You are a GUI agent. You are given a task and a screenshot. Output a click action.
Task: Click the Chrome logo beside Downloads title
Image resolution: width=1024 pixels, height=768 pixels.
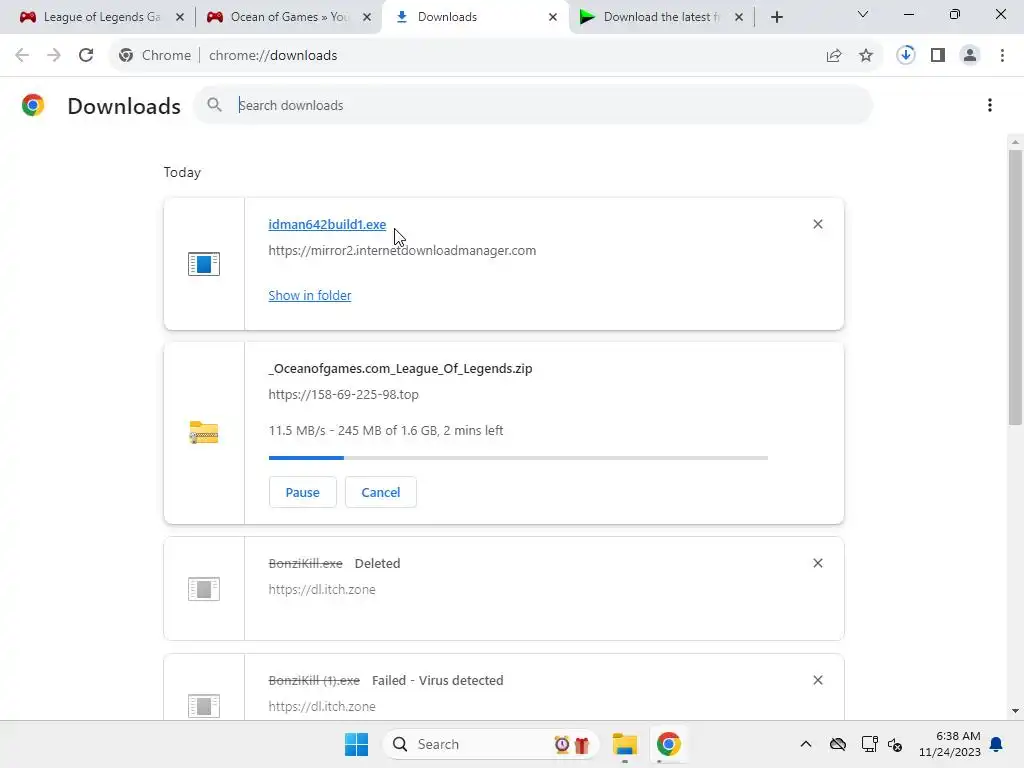33,105
